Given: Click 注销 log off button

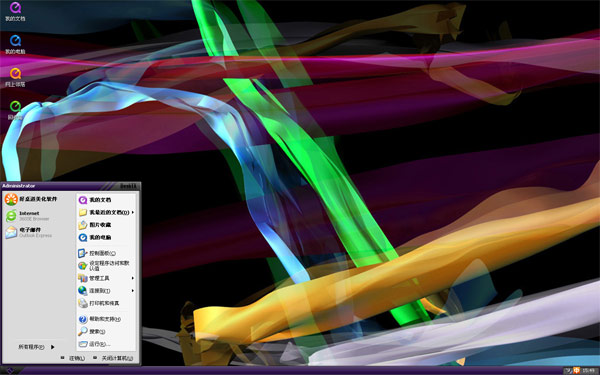Looking at the screenshot, I should [x=72, y=358].
